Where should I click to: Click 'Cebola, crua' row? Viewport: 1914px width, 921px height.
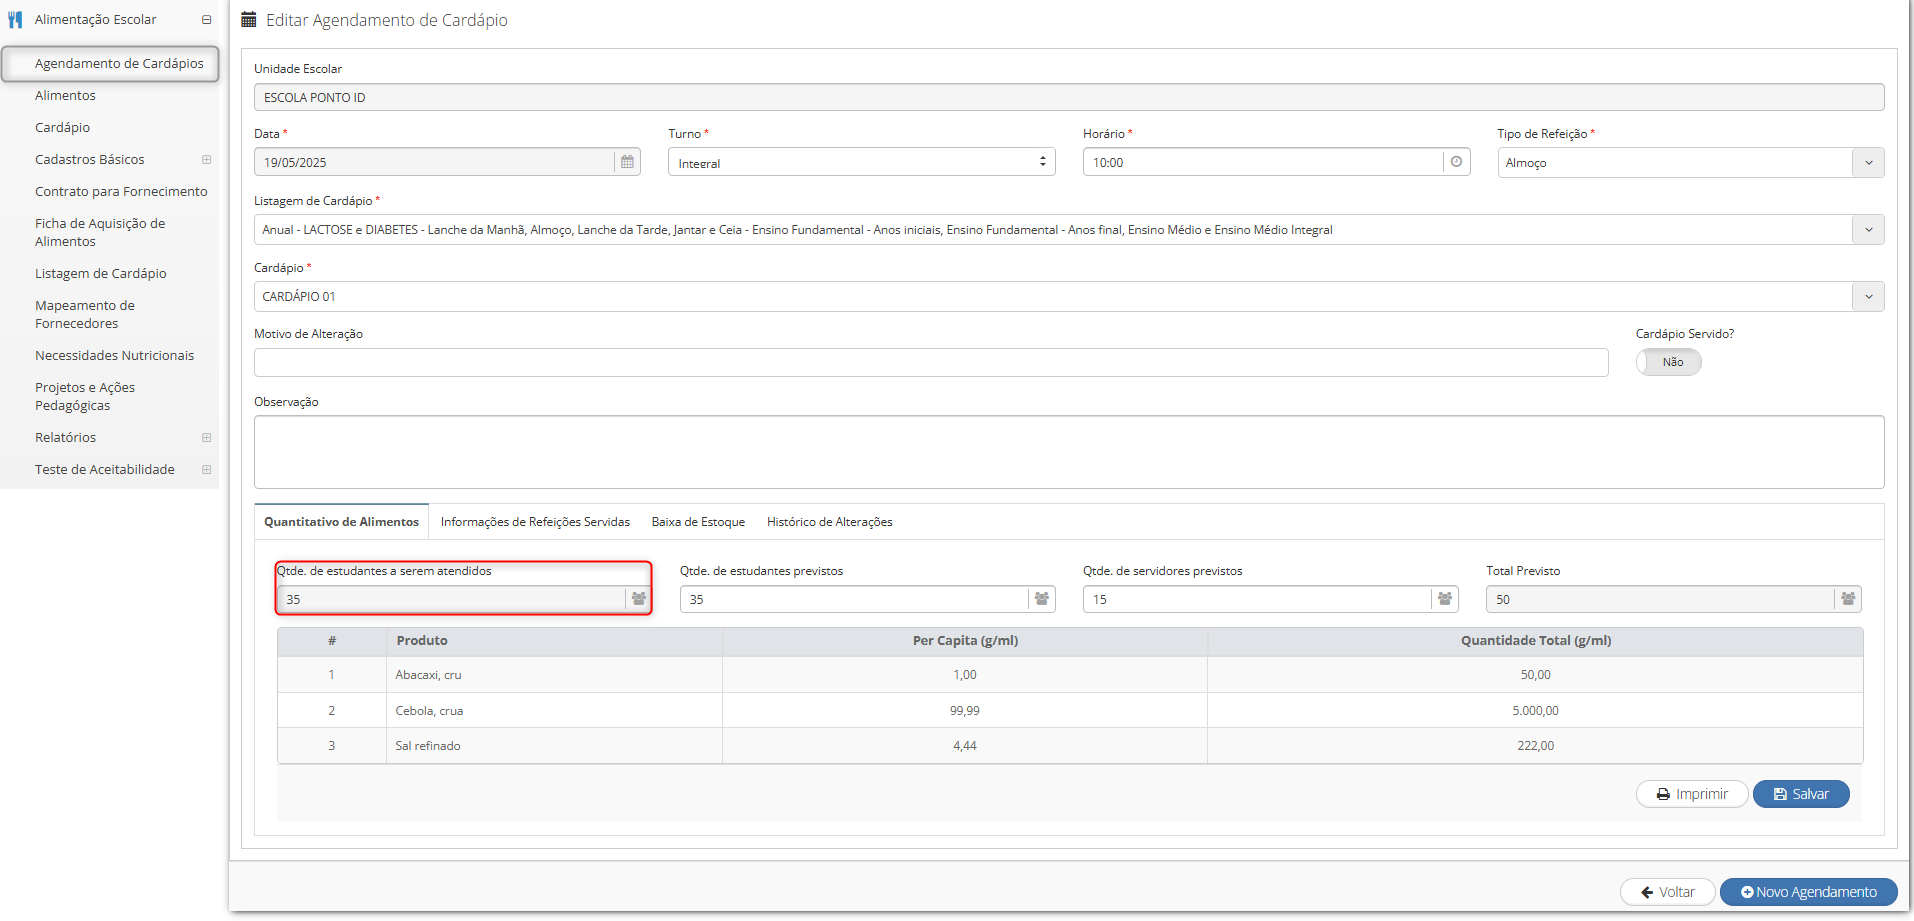1070,711
